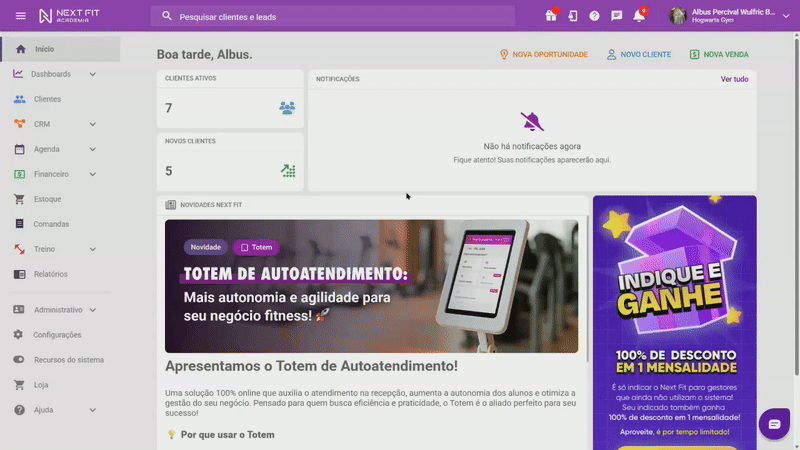The width and height of the screenshot is (800, 450).
Task: Click the Clientes Ativos count 7
Action: click(x=168, y=108)
